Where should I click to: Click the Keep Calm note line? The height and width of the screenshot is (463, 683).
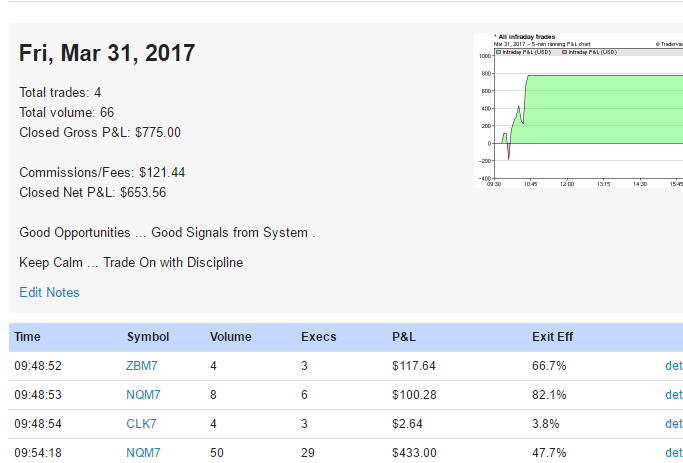coord(131,263)
